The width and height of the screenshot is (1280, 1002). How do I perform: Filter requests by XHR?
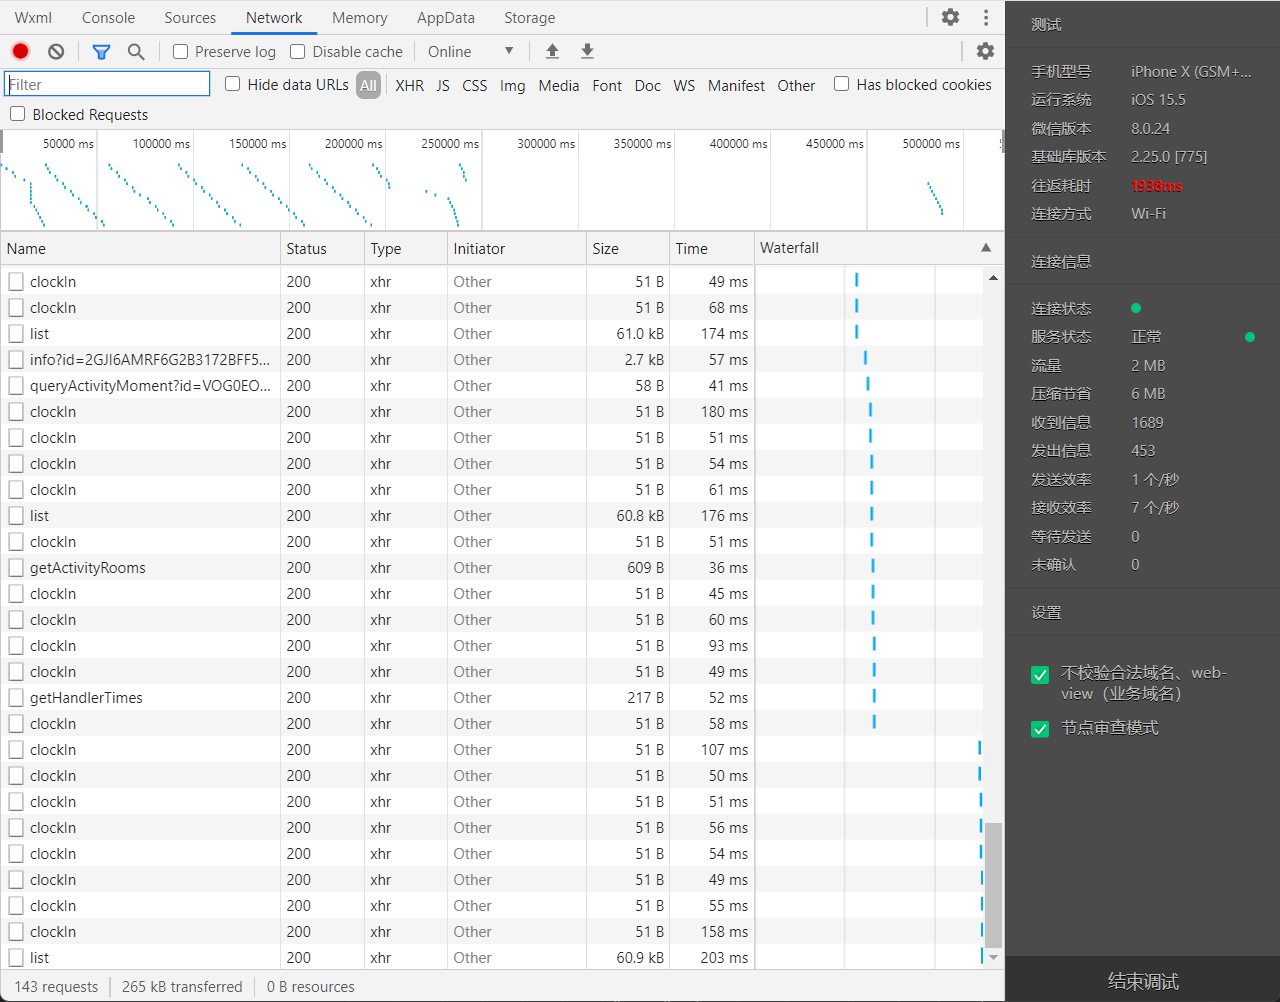pyautogui.click(x=409, y=85)
